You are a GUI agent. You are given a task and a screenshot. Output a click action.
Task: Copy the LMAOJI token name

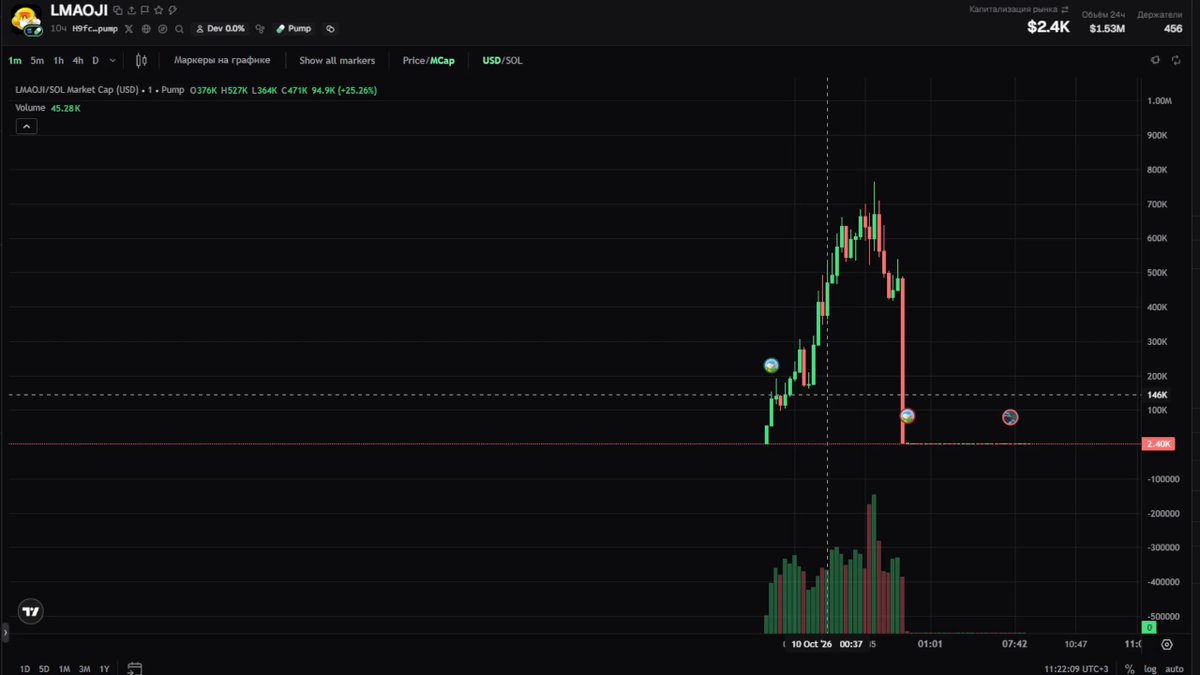[117, 10]
